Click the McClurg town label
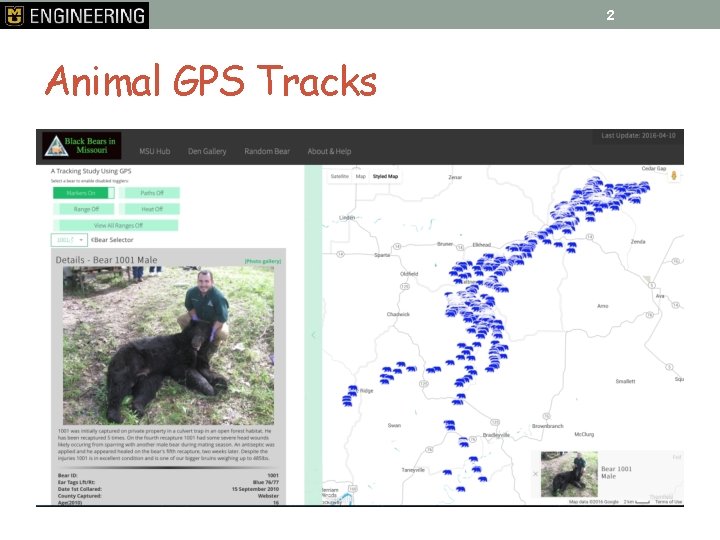This screenshot has width=720, height=540. coord(584,434)
